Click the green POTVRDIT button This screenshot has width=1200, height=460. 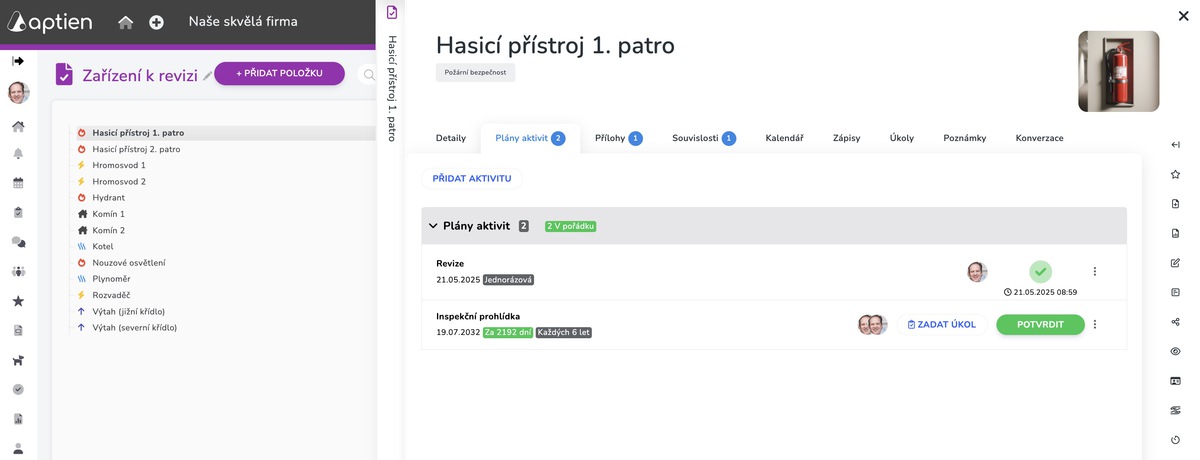pos(1040,324)
